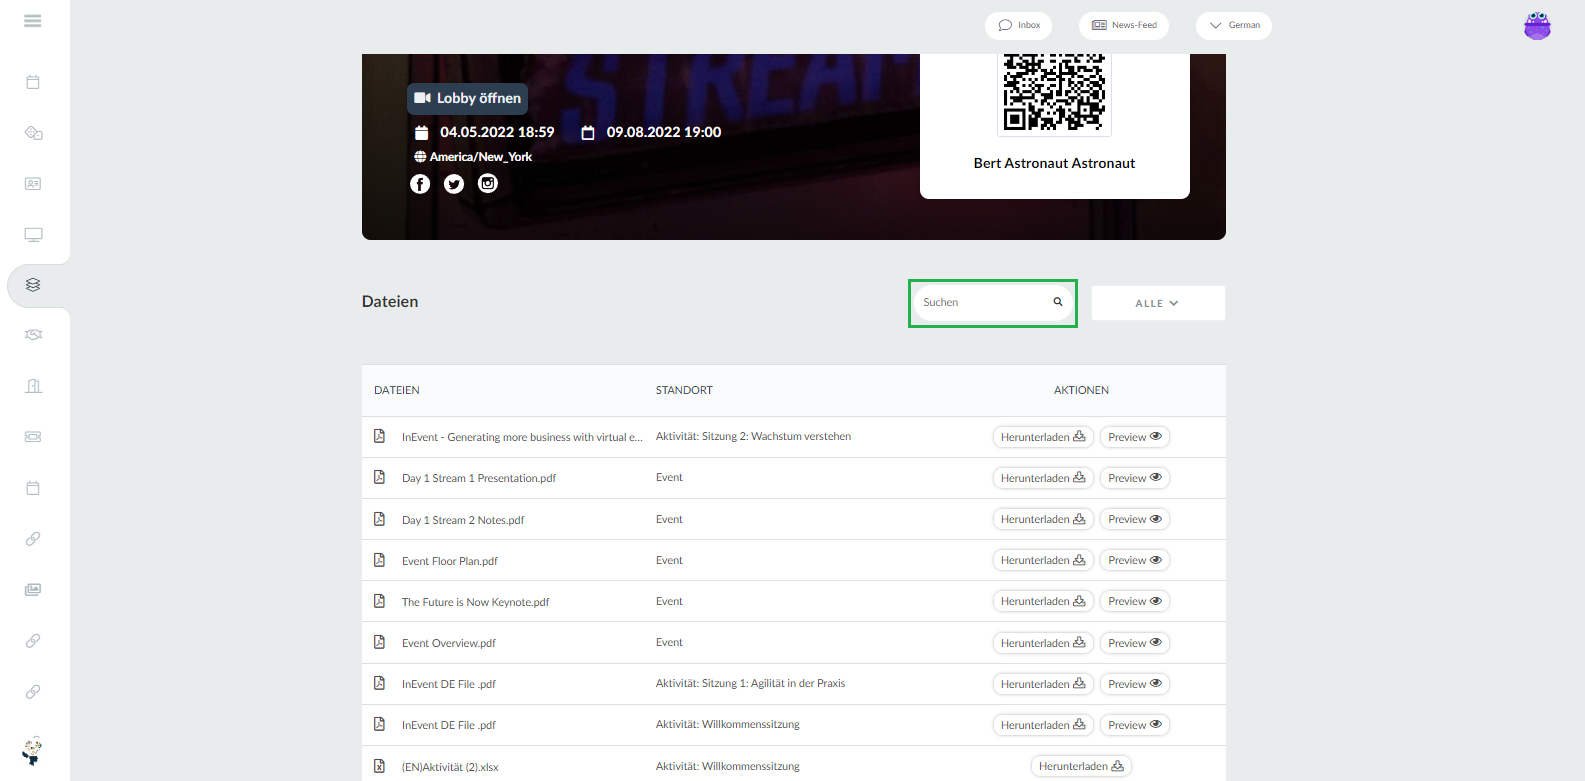Open the News-Feed
Viewport: 1585px width, 781px height.
click(x=1124, y=26)
